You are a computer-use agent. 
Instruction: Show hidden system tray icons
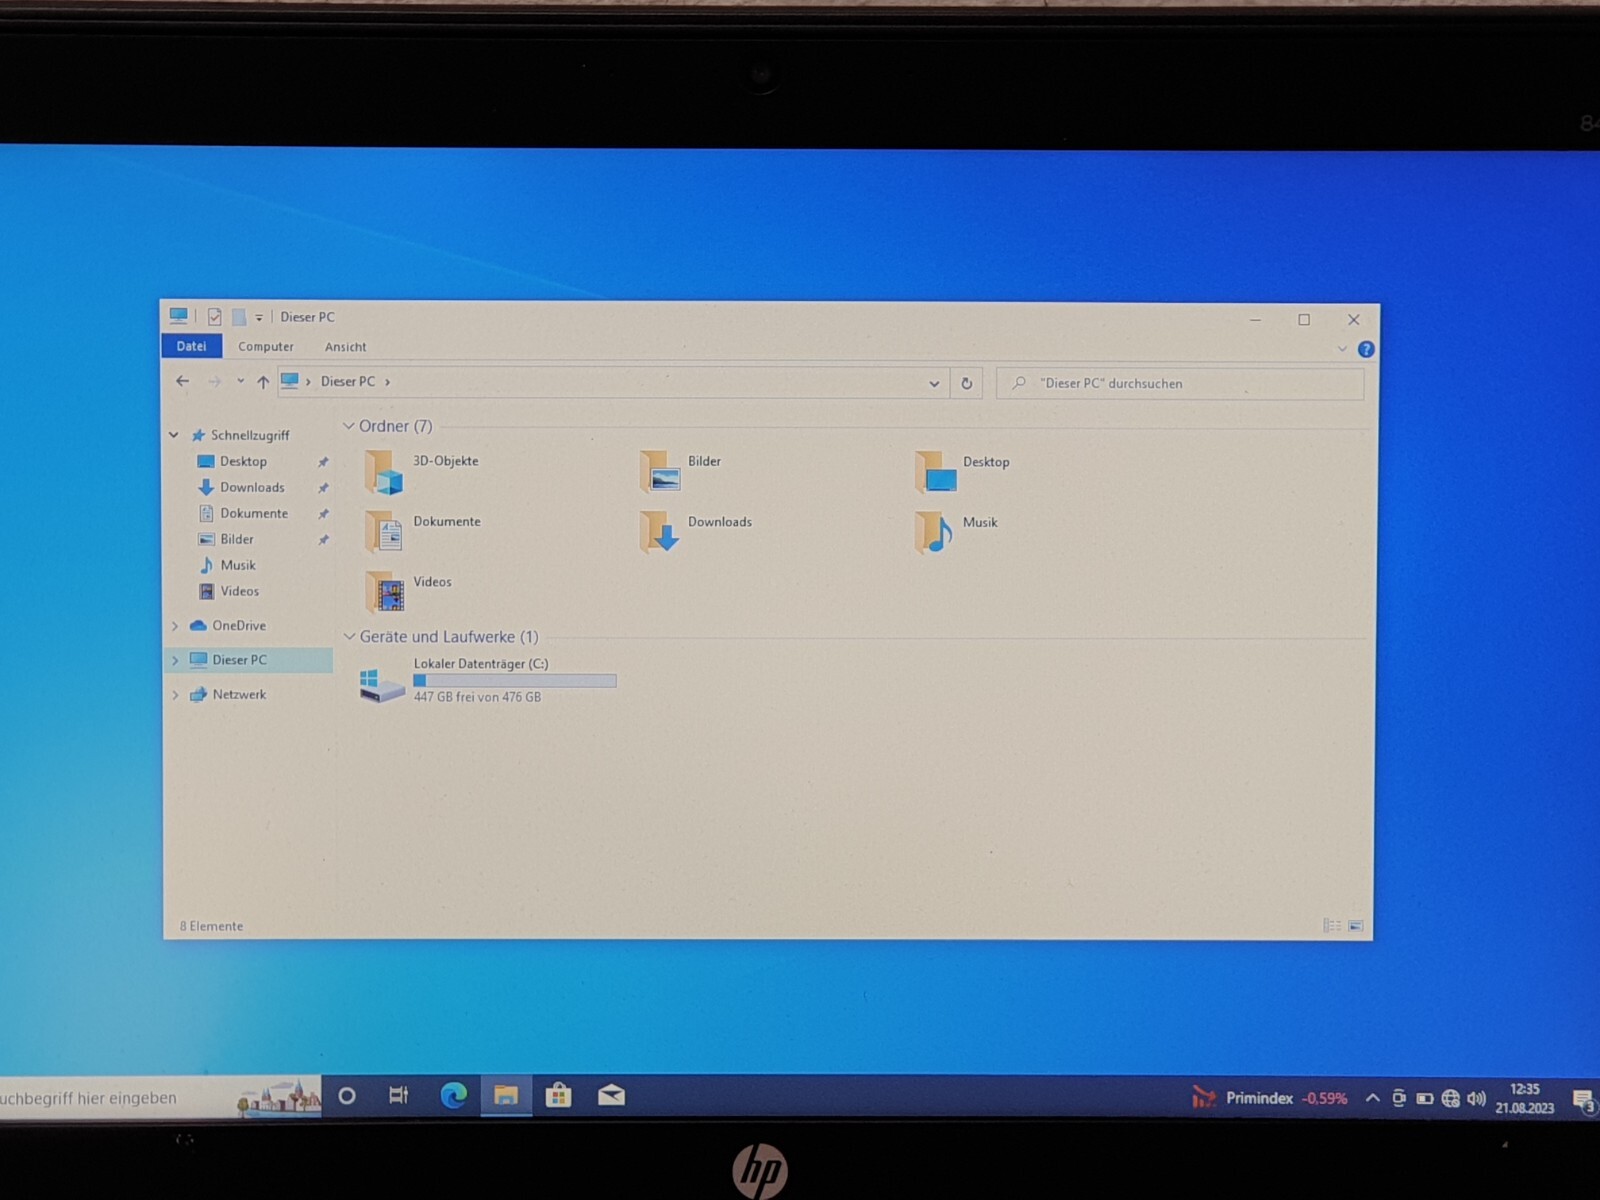click(1373, 1099)
